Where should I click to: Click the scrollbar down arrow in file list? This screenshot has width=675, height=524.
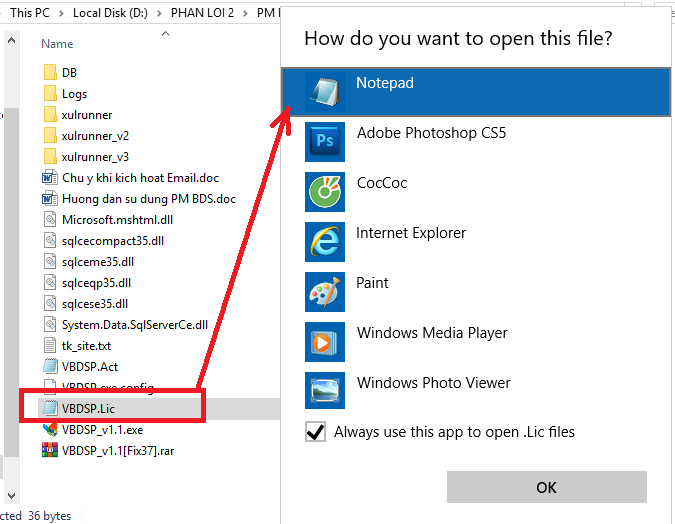(x=12, y=495)
